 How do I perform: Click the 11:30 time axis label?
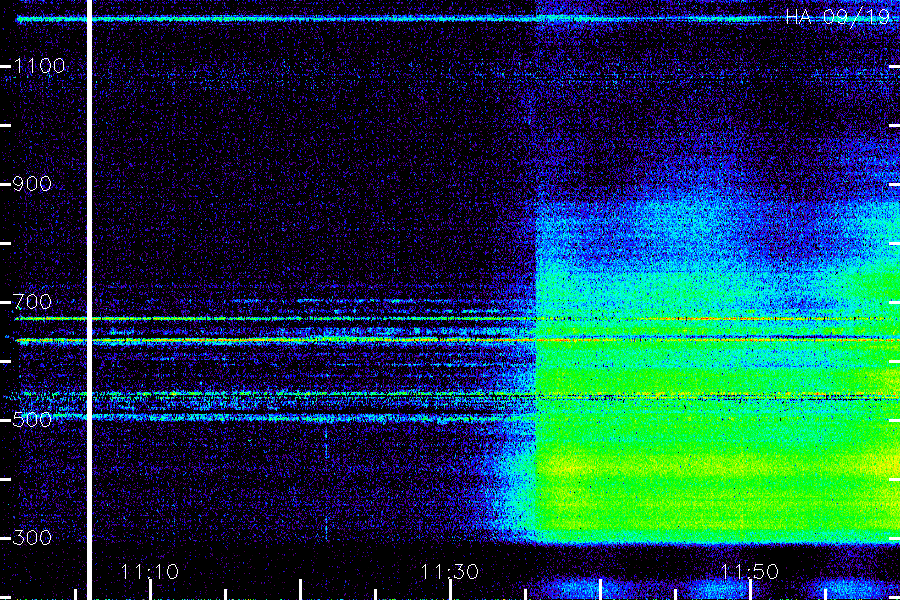(x=449, y=572)
